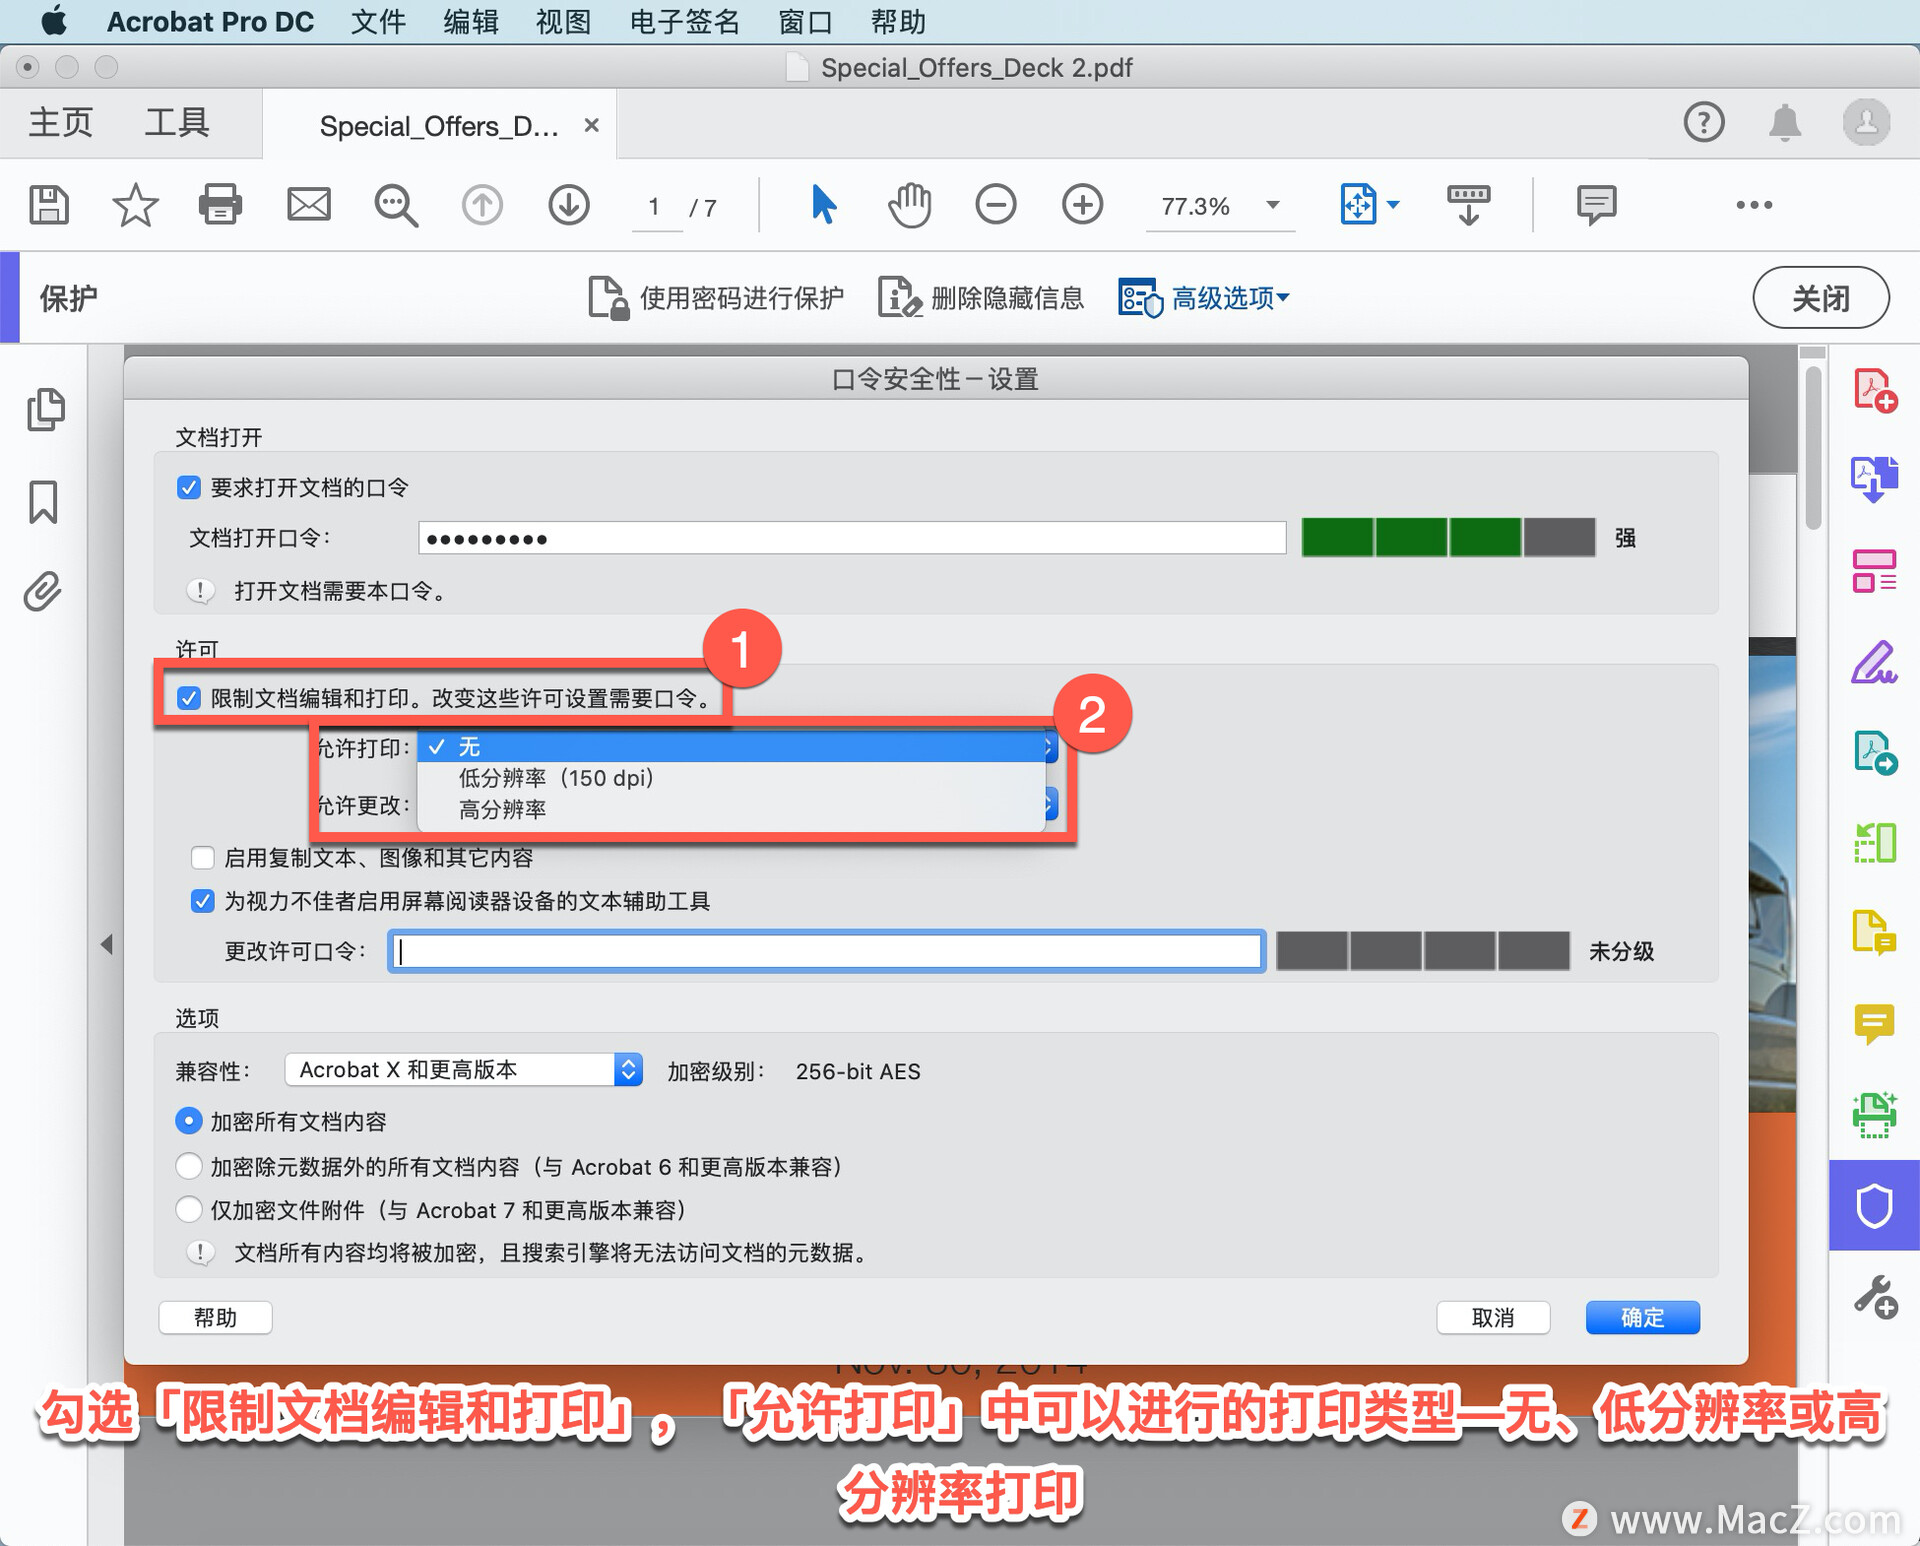Choose 低分辨率 (150 dpi) print option
This screenshot has height=1546, width=1920.
[732, 778]
